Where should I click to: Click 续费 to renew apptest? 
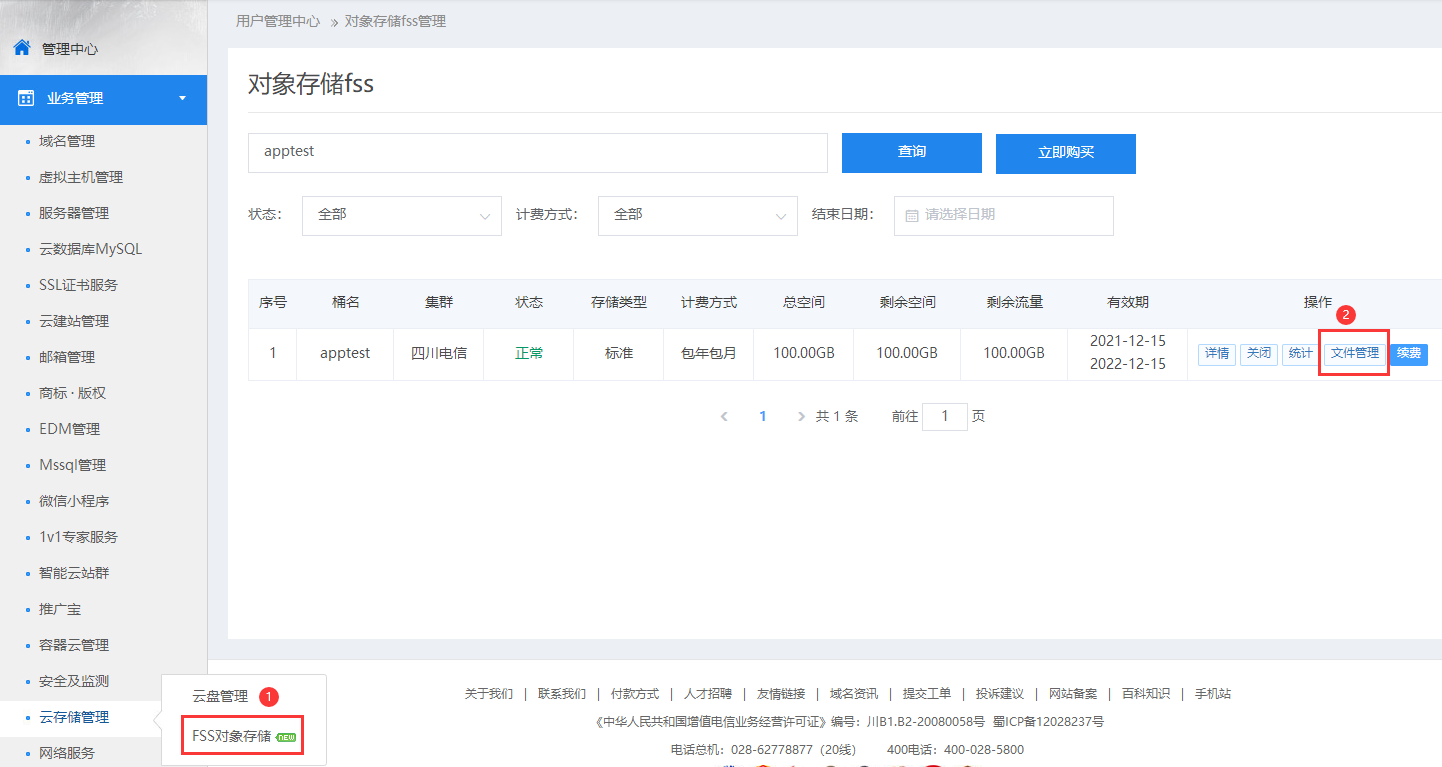pos(1409,354)
